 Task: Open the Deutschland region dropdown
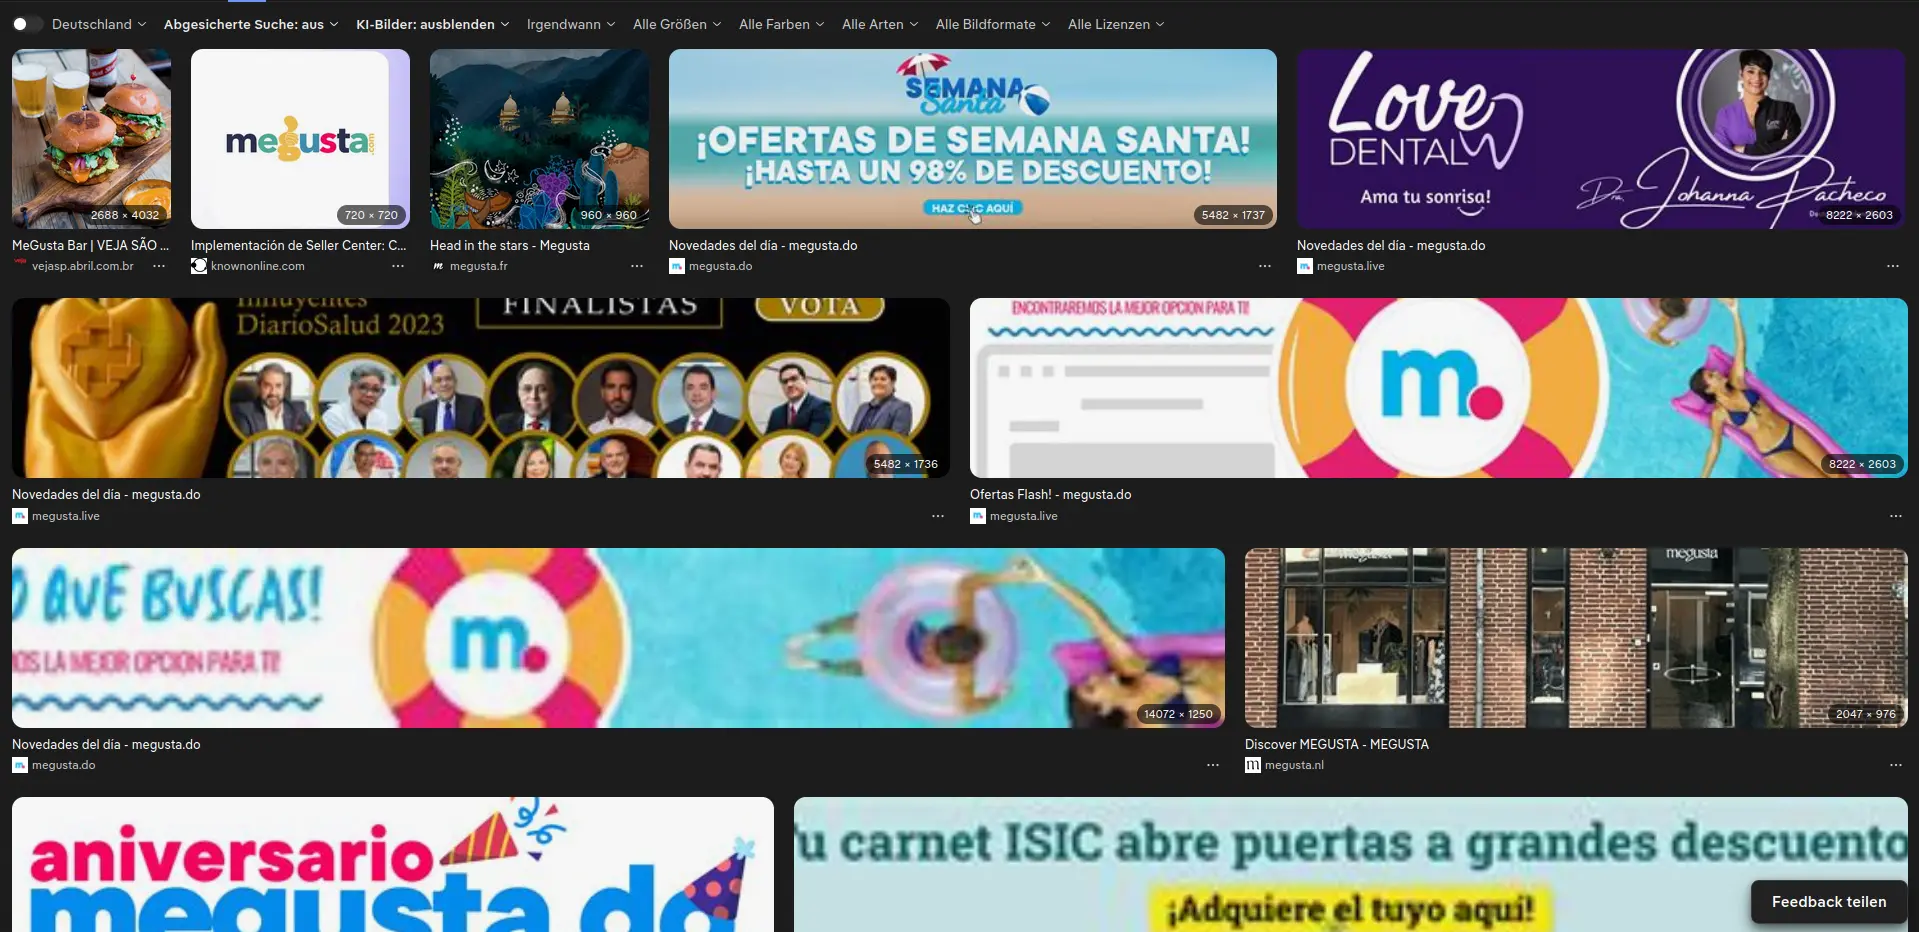coord(99,24)
